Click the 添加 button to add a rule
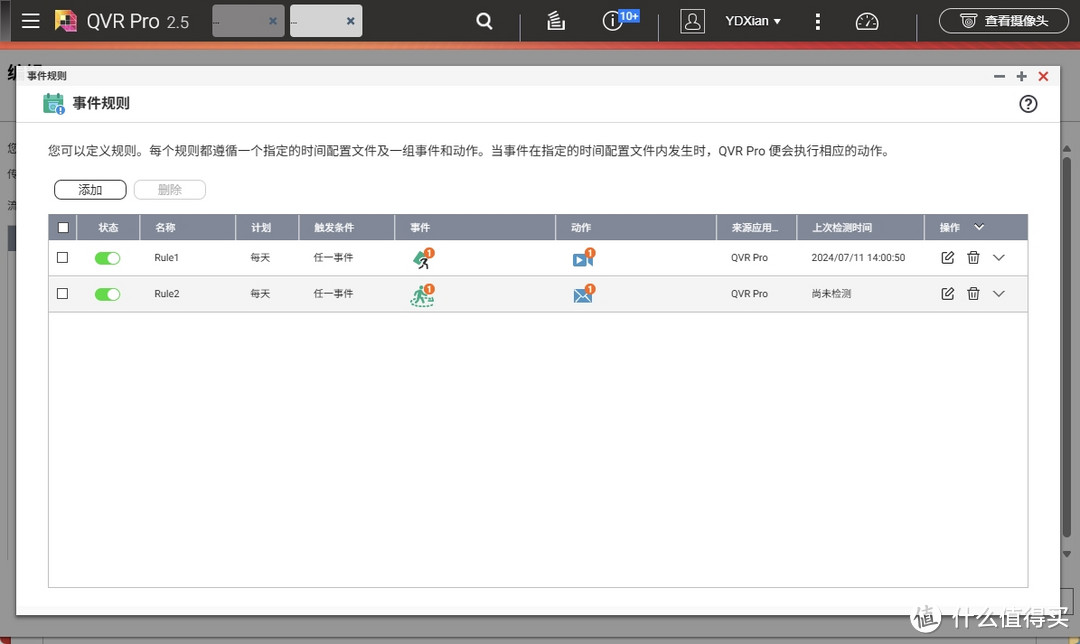The image size is (1080, 644). tap(89, 189)
